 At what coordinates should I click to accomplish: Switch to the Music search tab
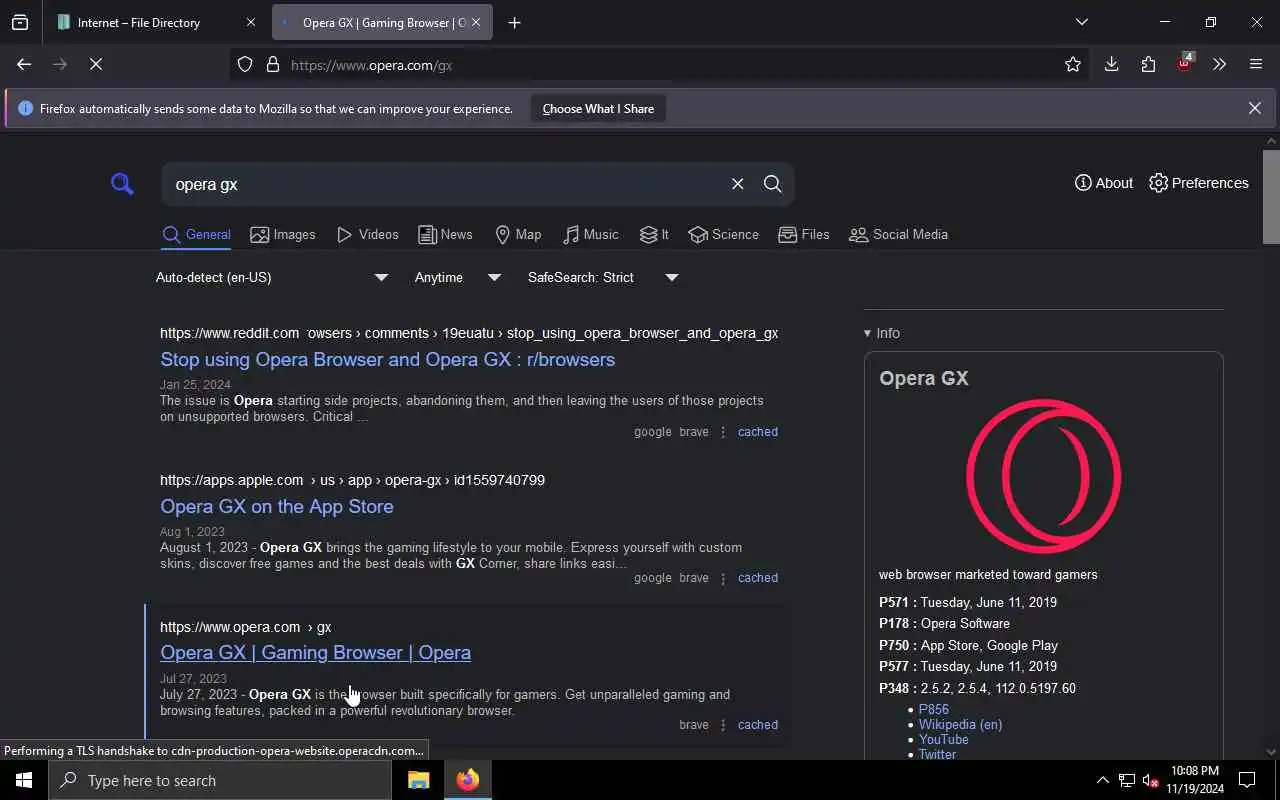(591, 235)
